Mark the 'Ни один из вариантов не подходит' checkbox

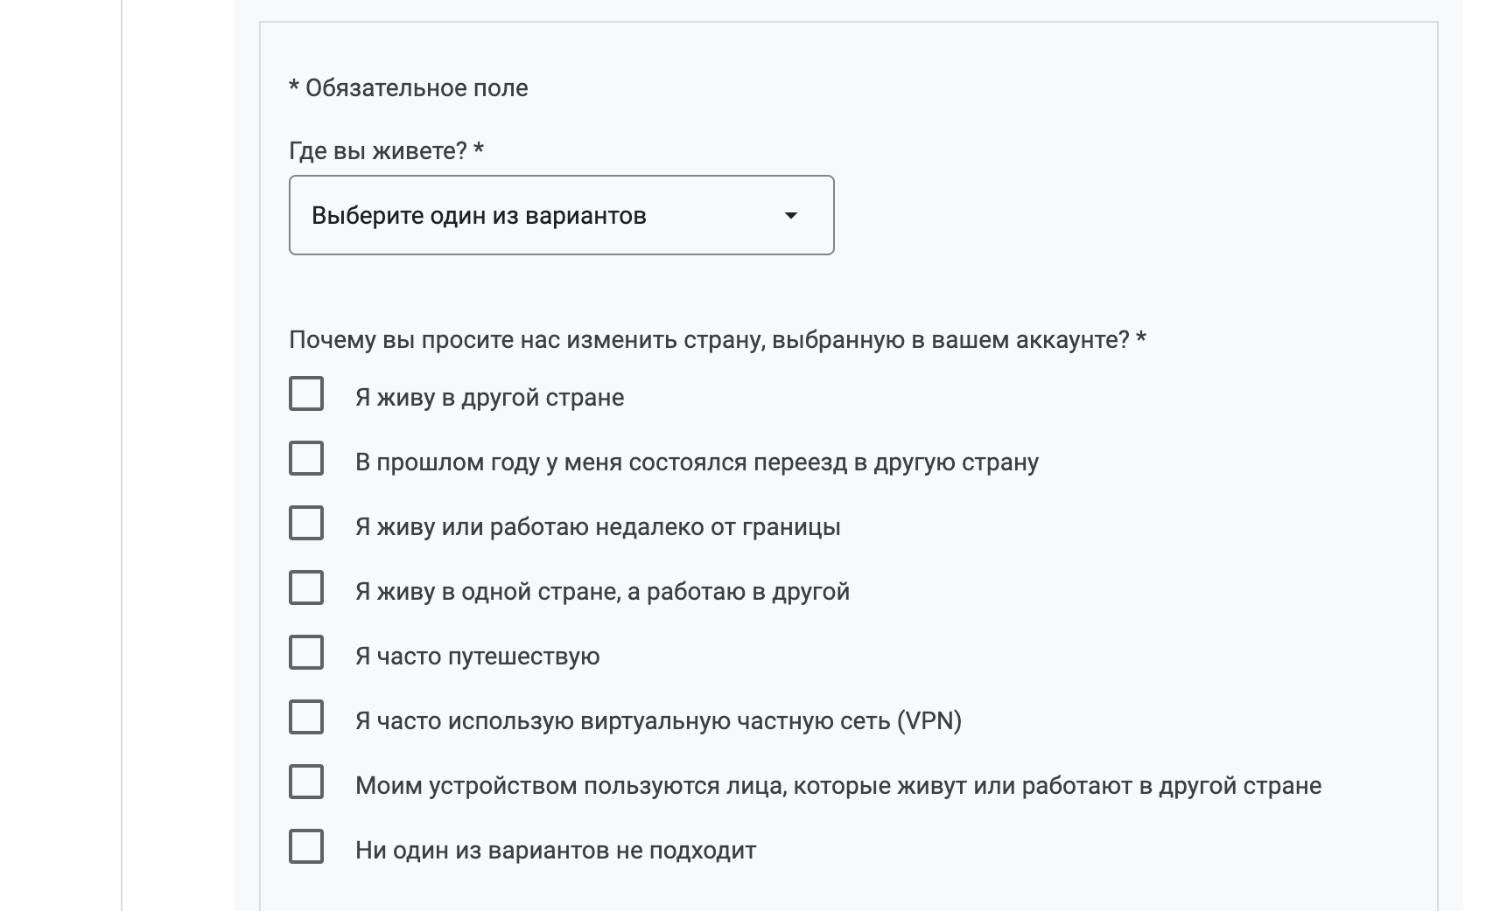pyautogui.click(x=306, y=847)
